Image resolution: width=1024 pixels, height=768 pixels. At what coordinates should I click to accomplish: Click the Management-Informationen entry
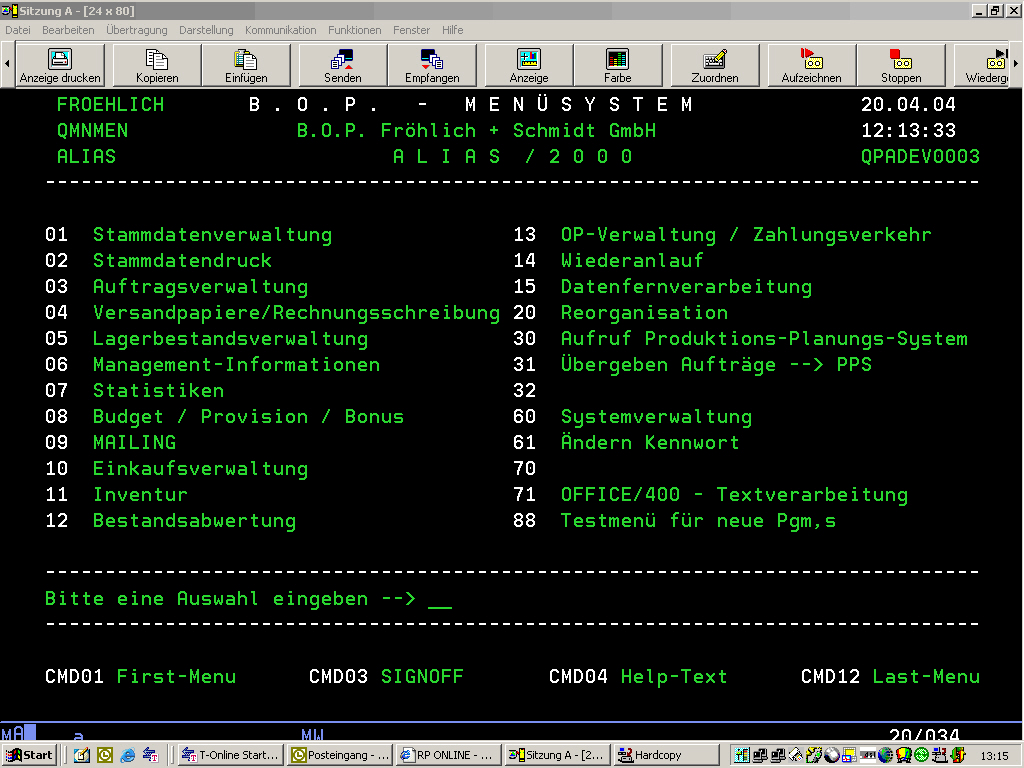(x=236, y=364)
